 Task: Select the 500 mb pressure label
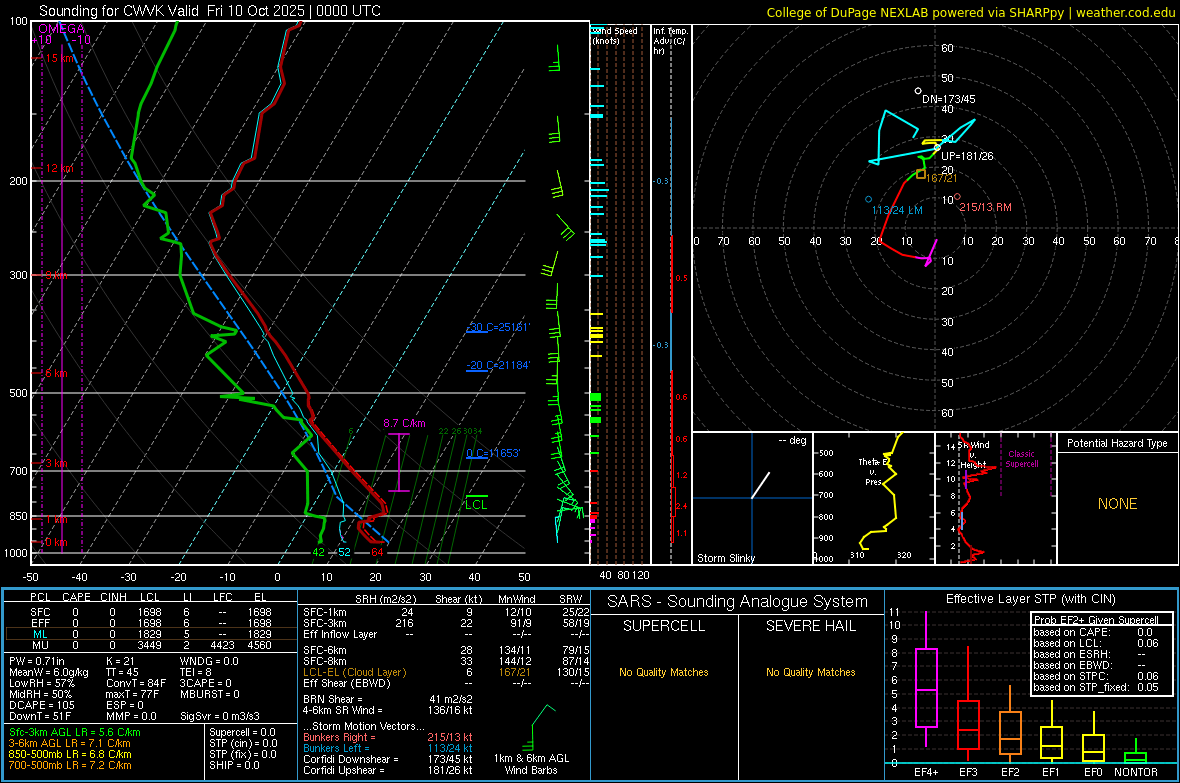click(x=18, y=392)
